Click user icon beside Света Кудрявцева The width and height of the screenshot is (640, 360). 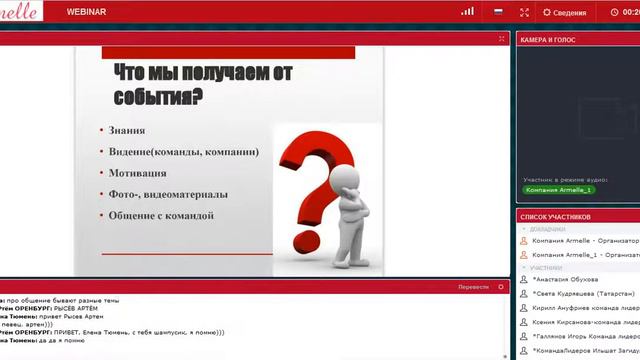[x=524, y=294]
